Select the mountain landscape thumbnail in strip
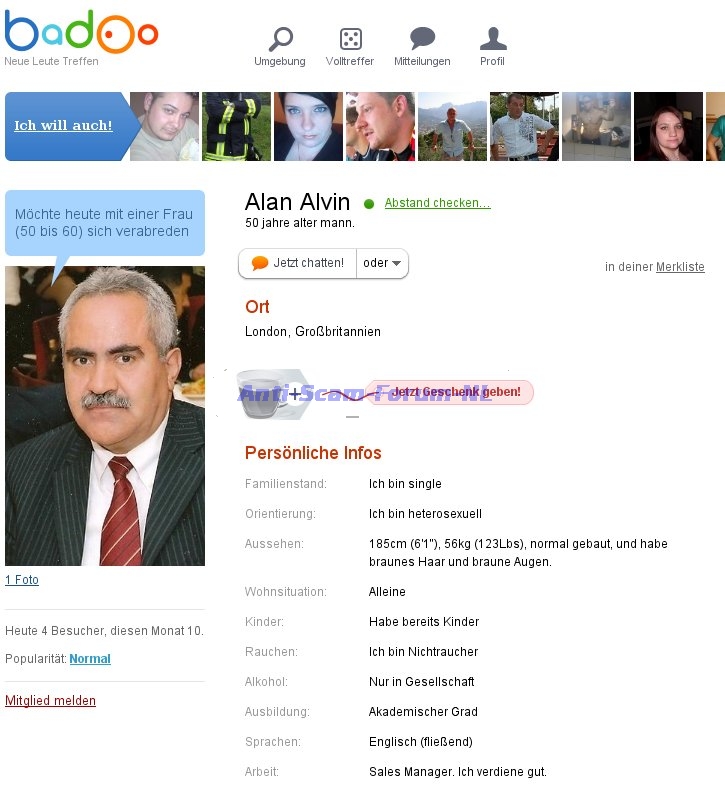This screenshot has width=725, height=785. [x=452, y=126]
